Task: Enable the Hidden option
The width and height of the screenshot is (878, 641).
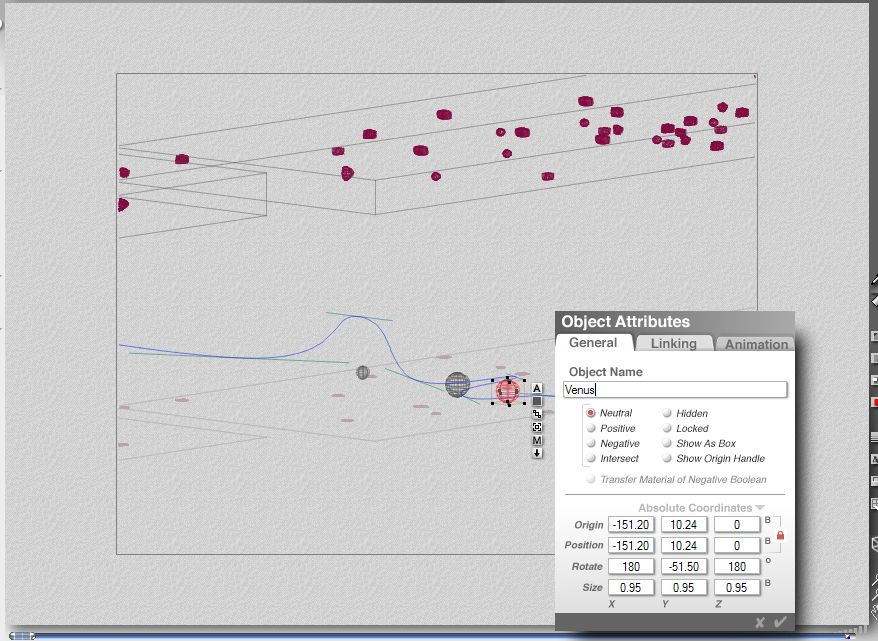Action: (x=667, y=413)
